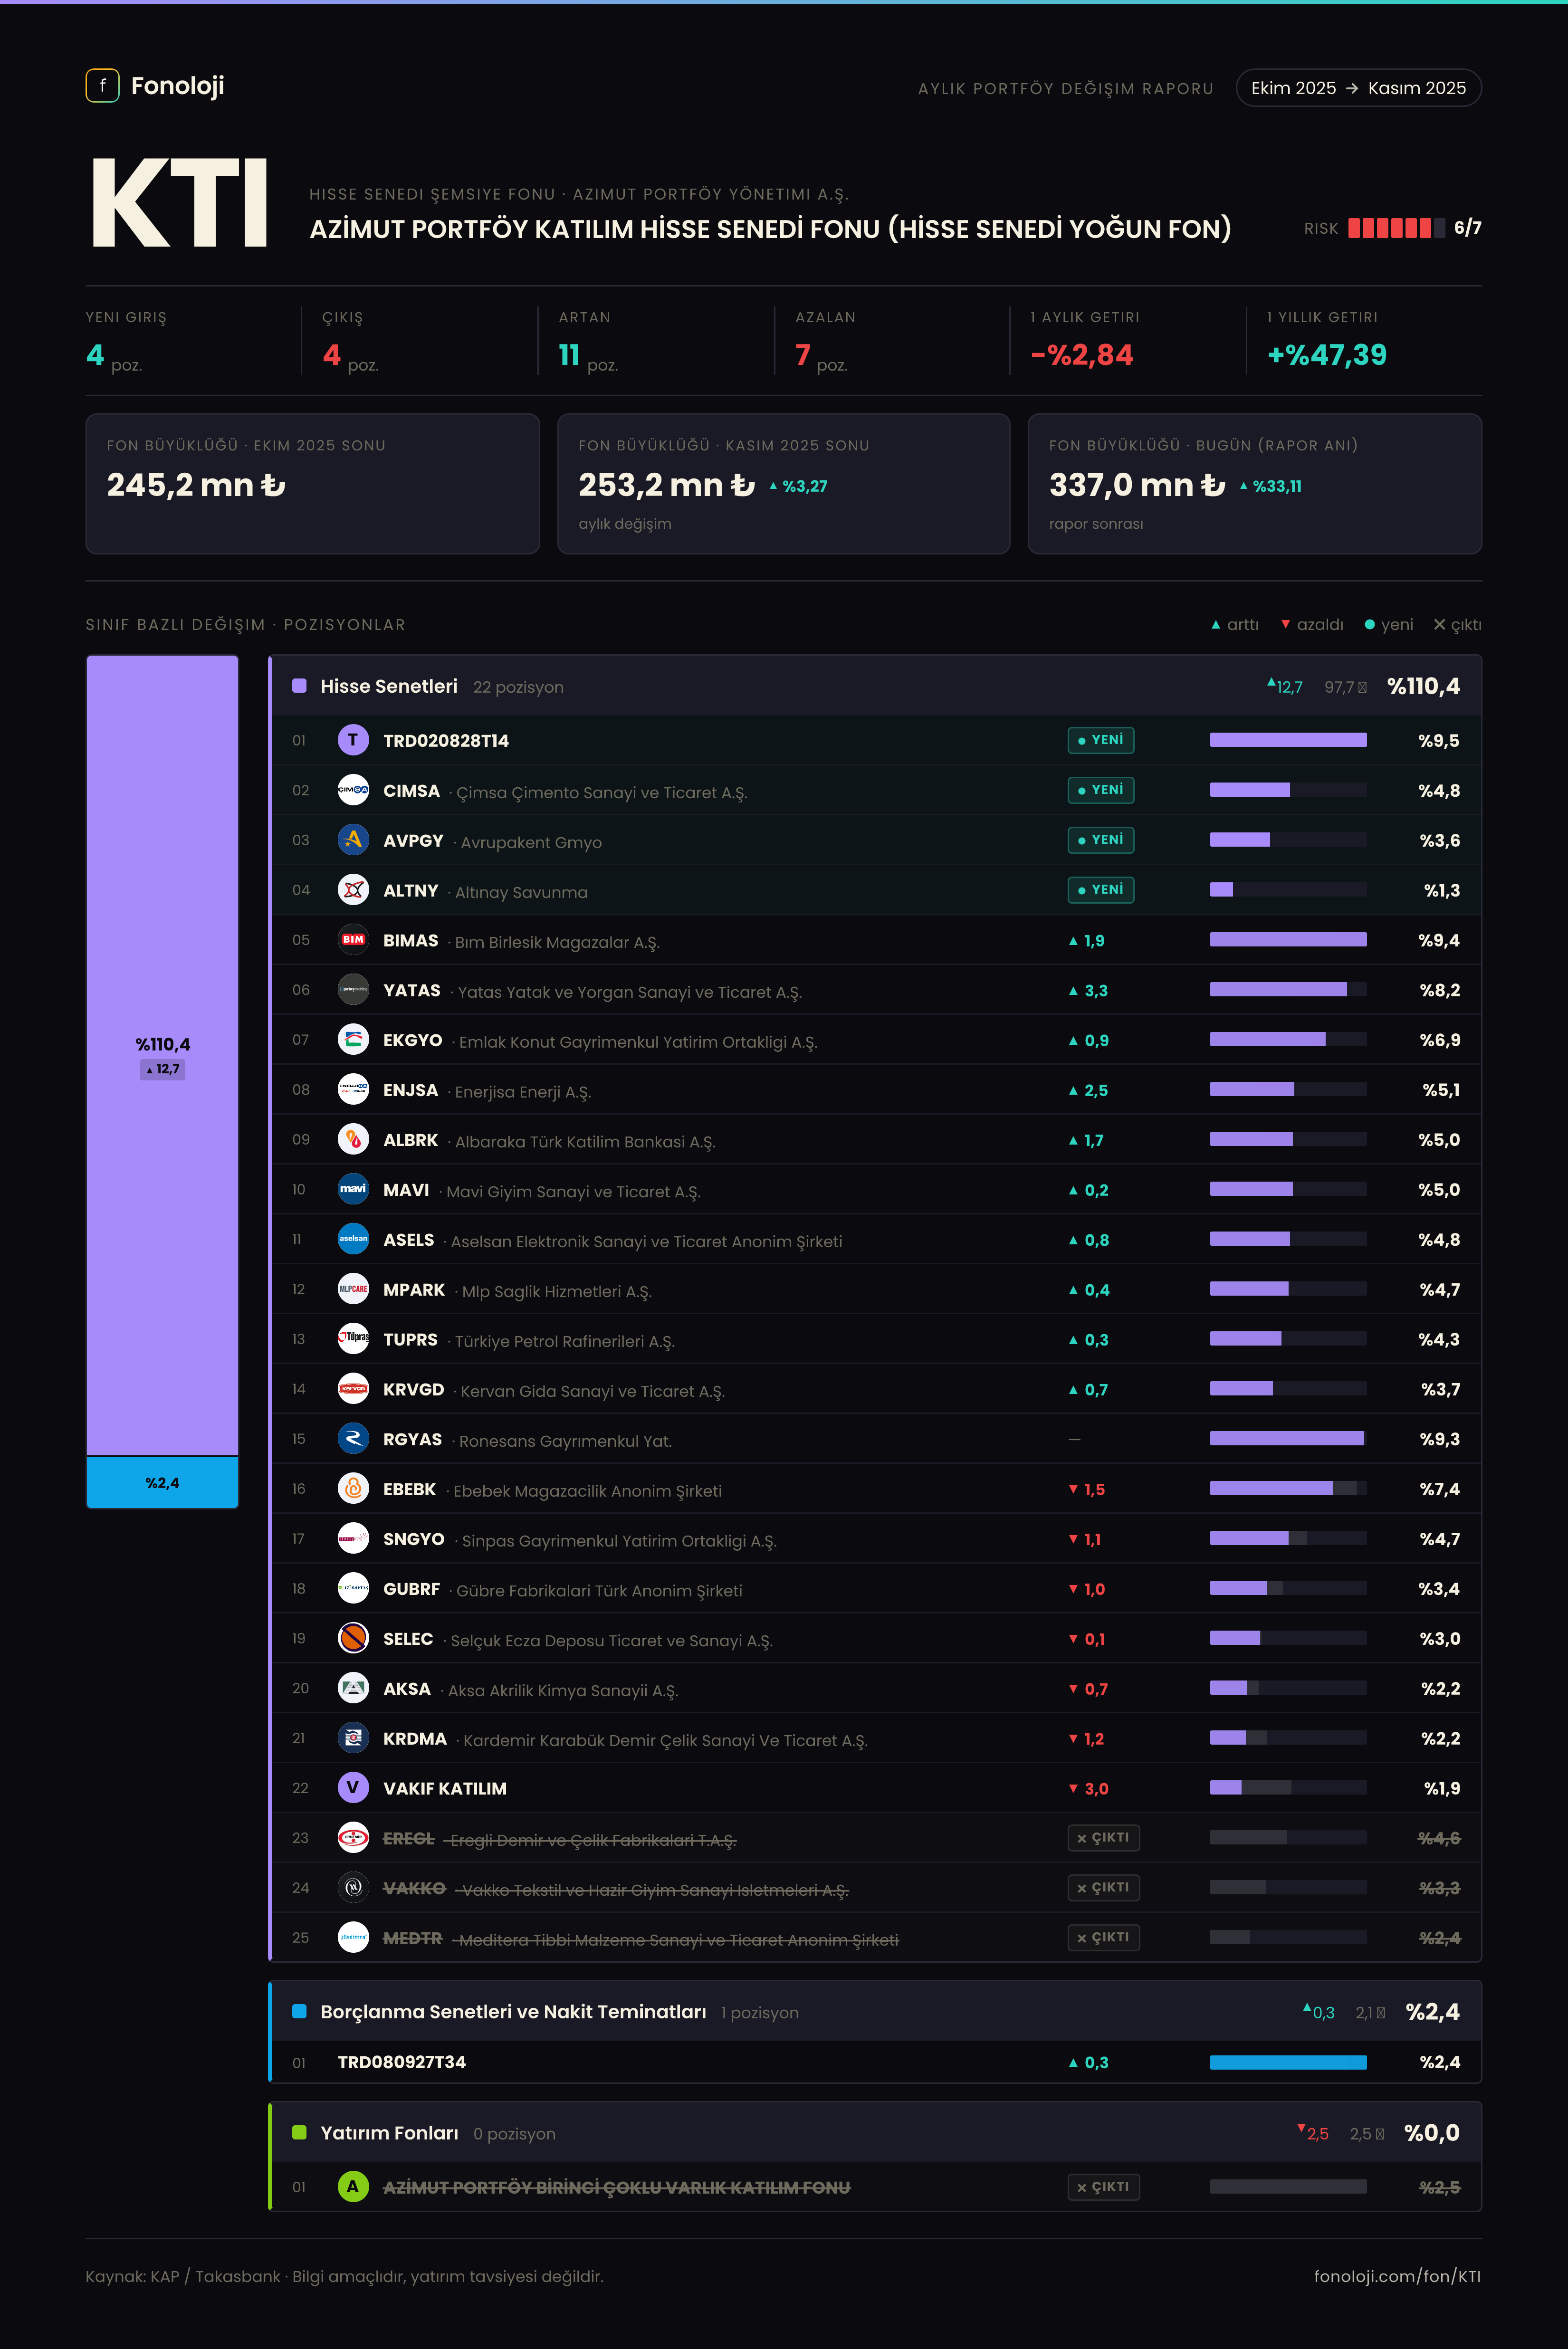Select the Yatırım Fonları section header
This screenshot has height=2349, width=1568.
(x=876, y=2132)
